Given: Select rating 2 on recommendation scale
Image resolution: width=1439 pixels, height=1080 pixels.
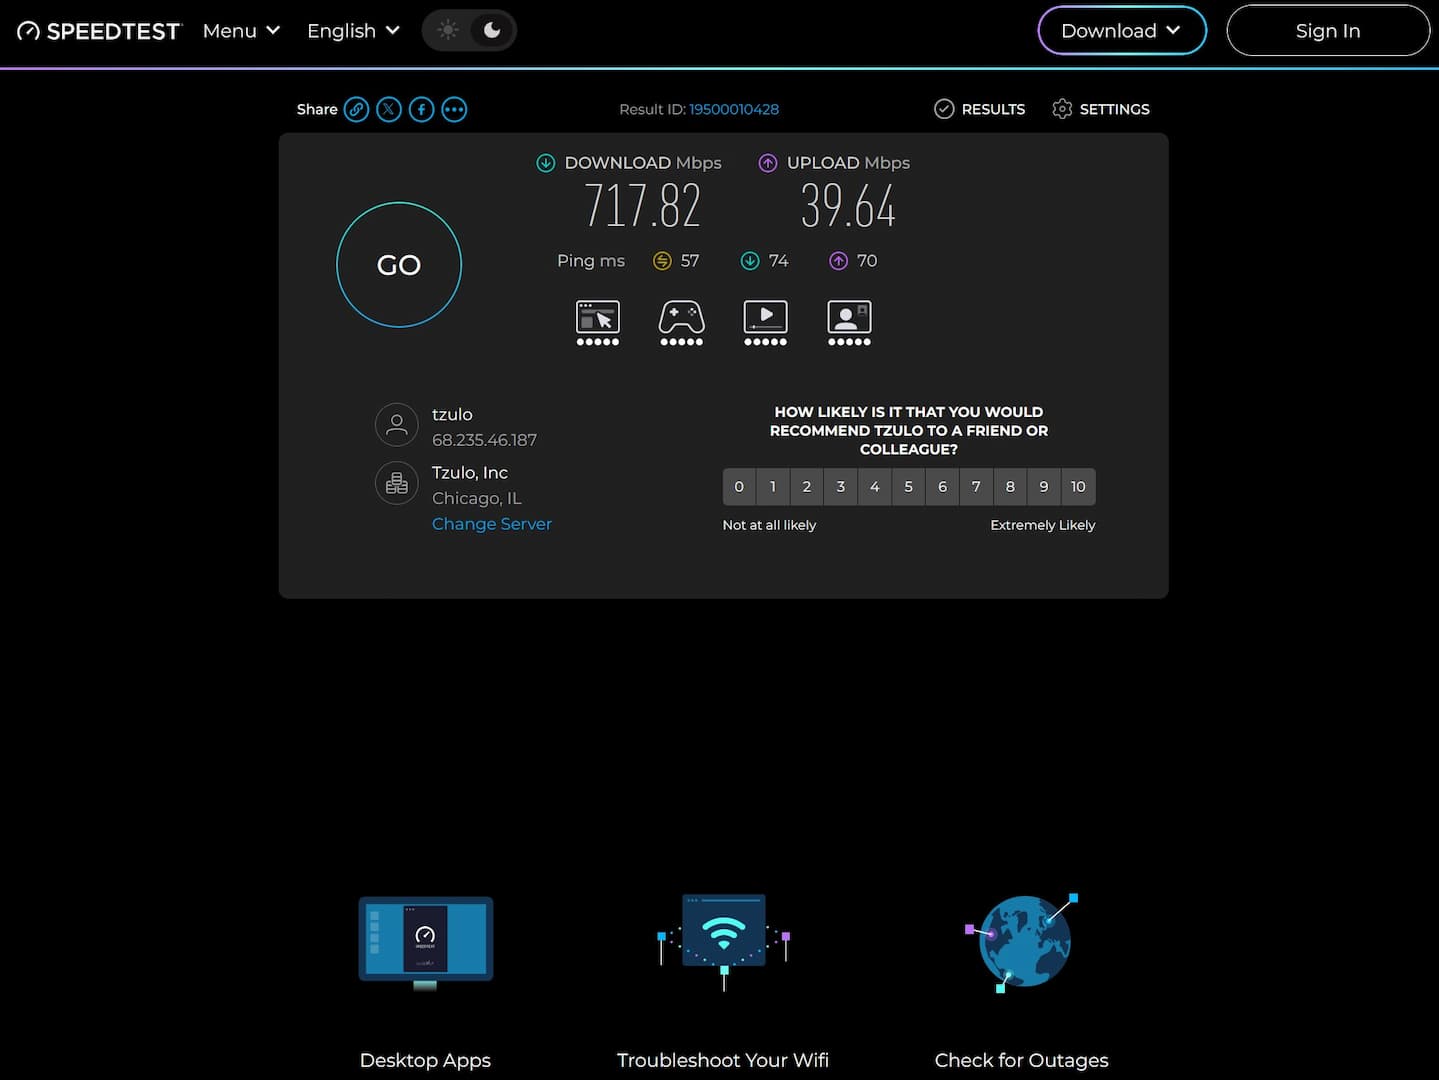Looking at the screenshot, I should [807, 487].
